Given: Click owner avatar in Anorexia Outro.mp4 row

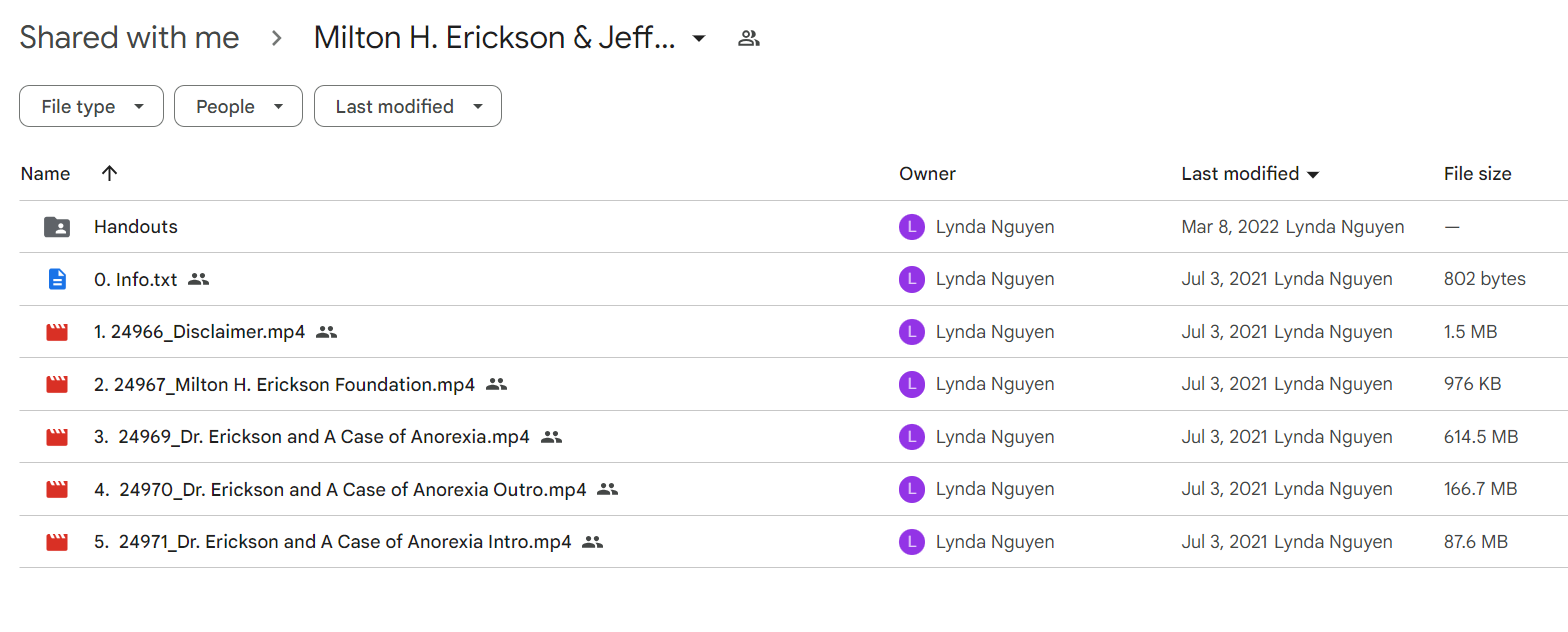Looking at the screenshot, I should tap(911, 489).
